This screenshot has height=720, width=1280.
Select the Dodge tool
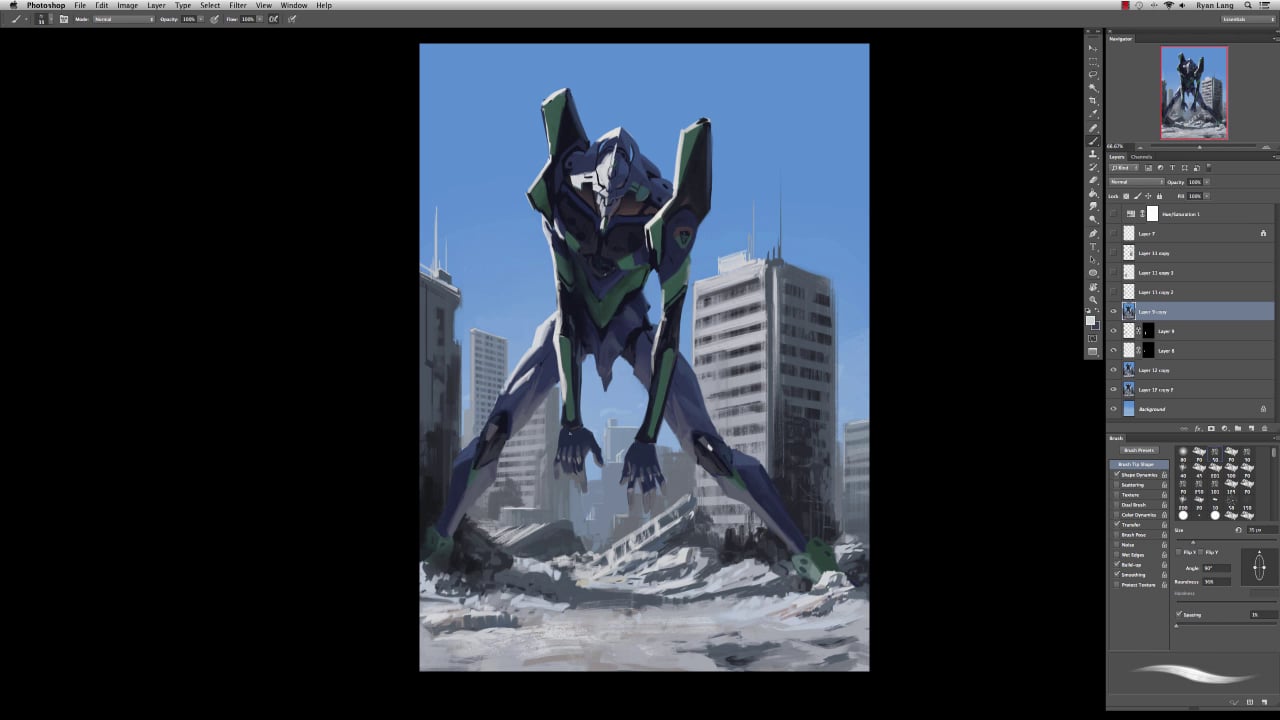pos(1093,220)
